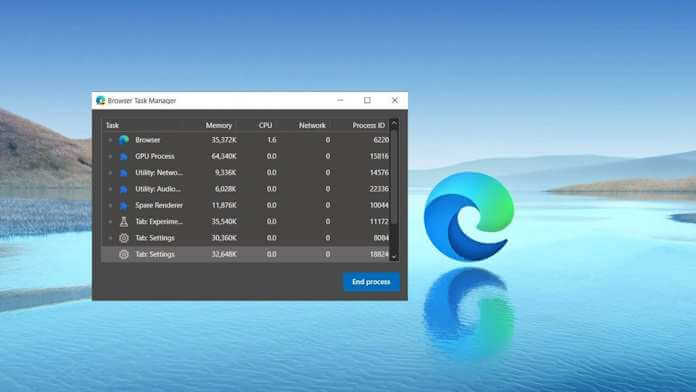Click gear icon of Settings tab 32,648K
This screenshot has width=696, height=392.
pos(124,254)
